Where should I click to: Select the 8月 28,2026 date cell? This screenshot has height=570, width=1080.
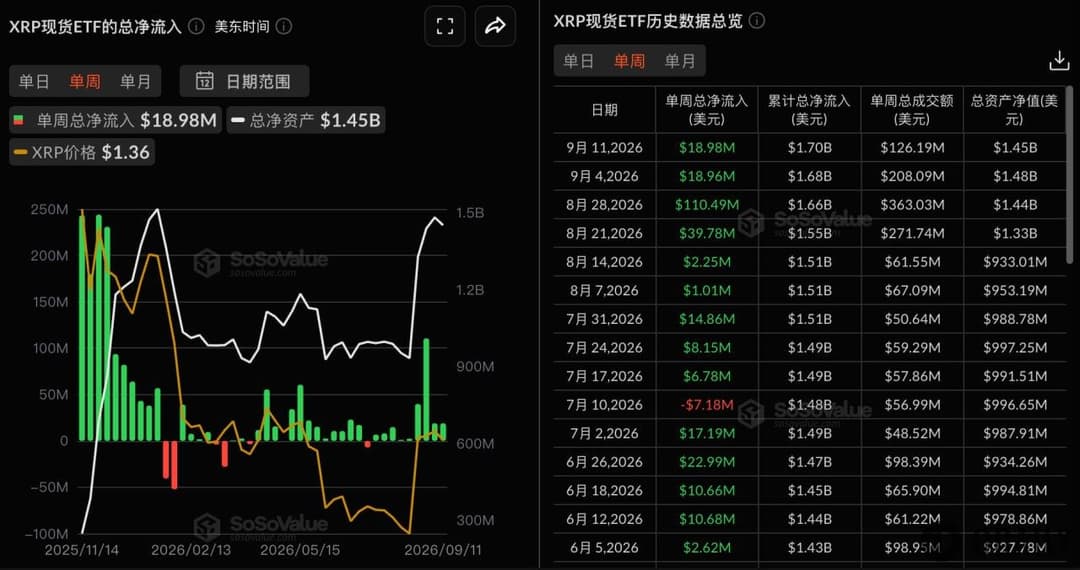coord(605,204)
